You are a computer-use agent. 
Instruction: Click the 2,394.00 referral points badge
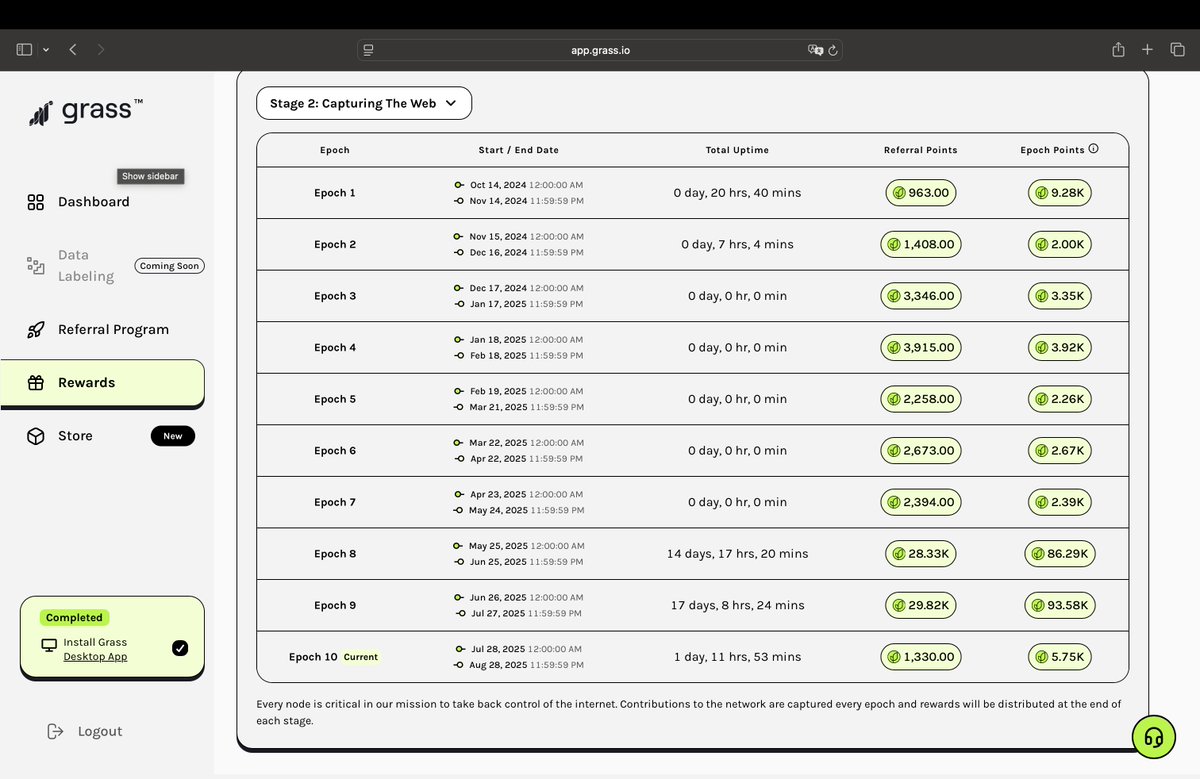point(921,502)
